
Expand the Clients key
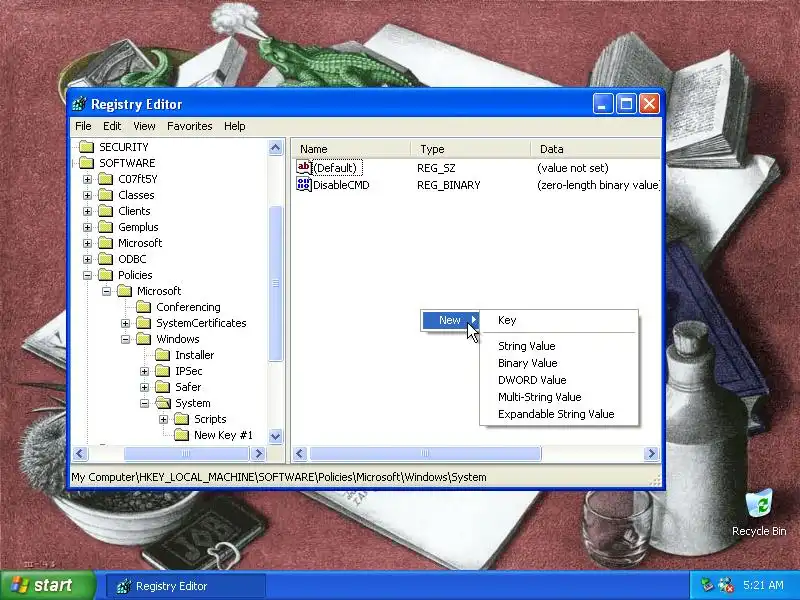click(87, 211)
